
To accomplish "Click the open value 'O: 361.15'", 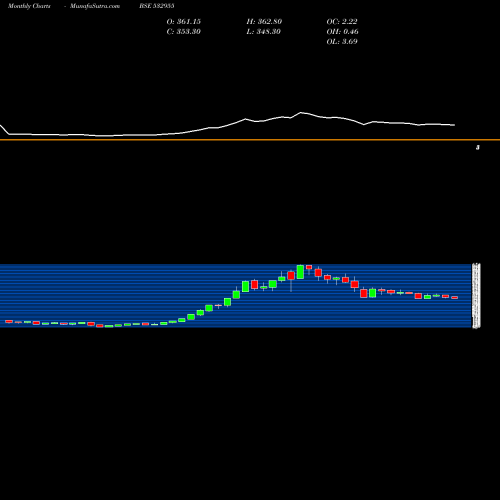I will tap(184, 22).
